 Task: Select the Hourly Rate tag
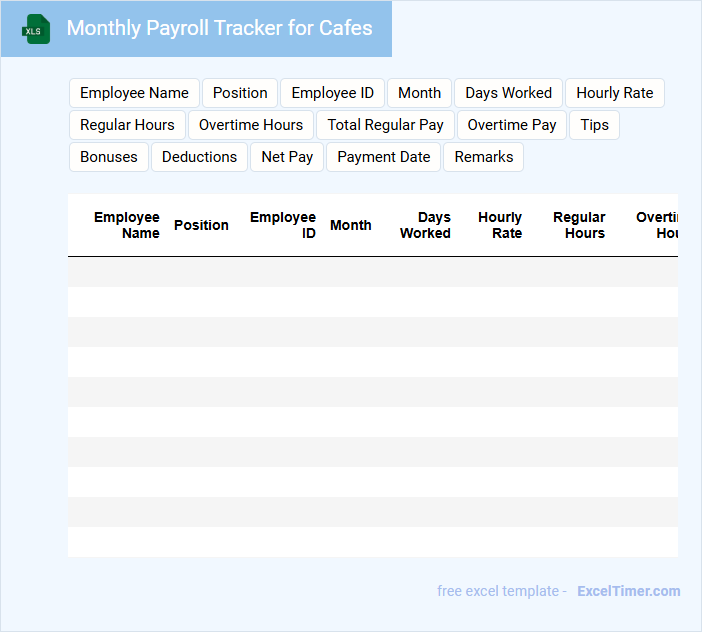(615, 93)
